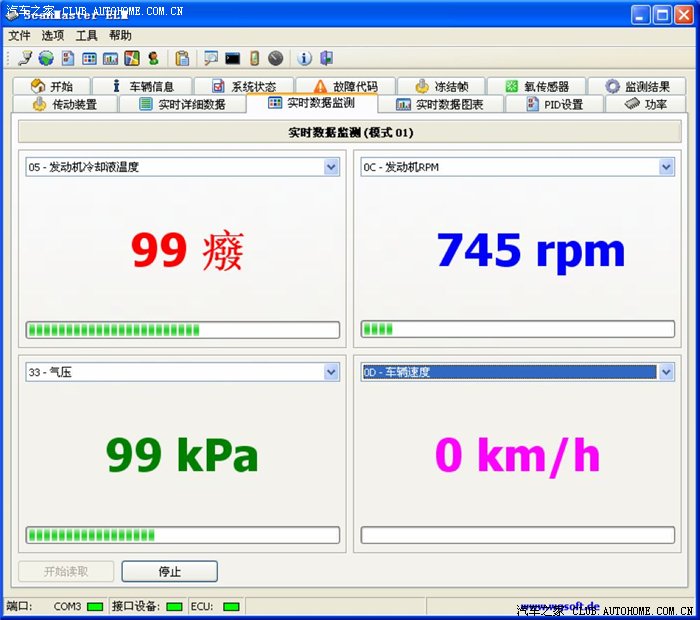Open the black terminal console icon
700x620 pixels.
click(x=232, y=59)
